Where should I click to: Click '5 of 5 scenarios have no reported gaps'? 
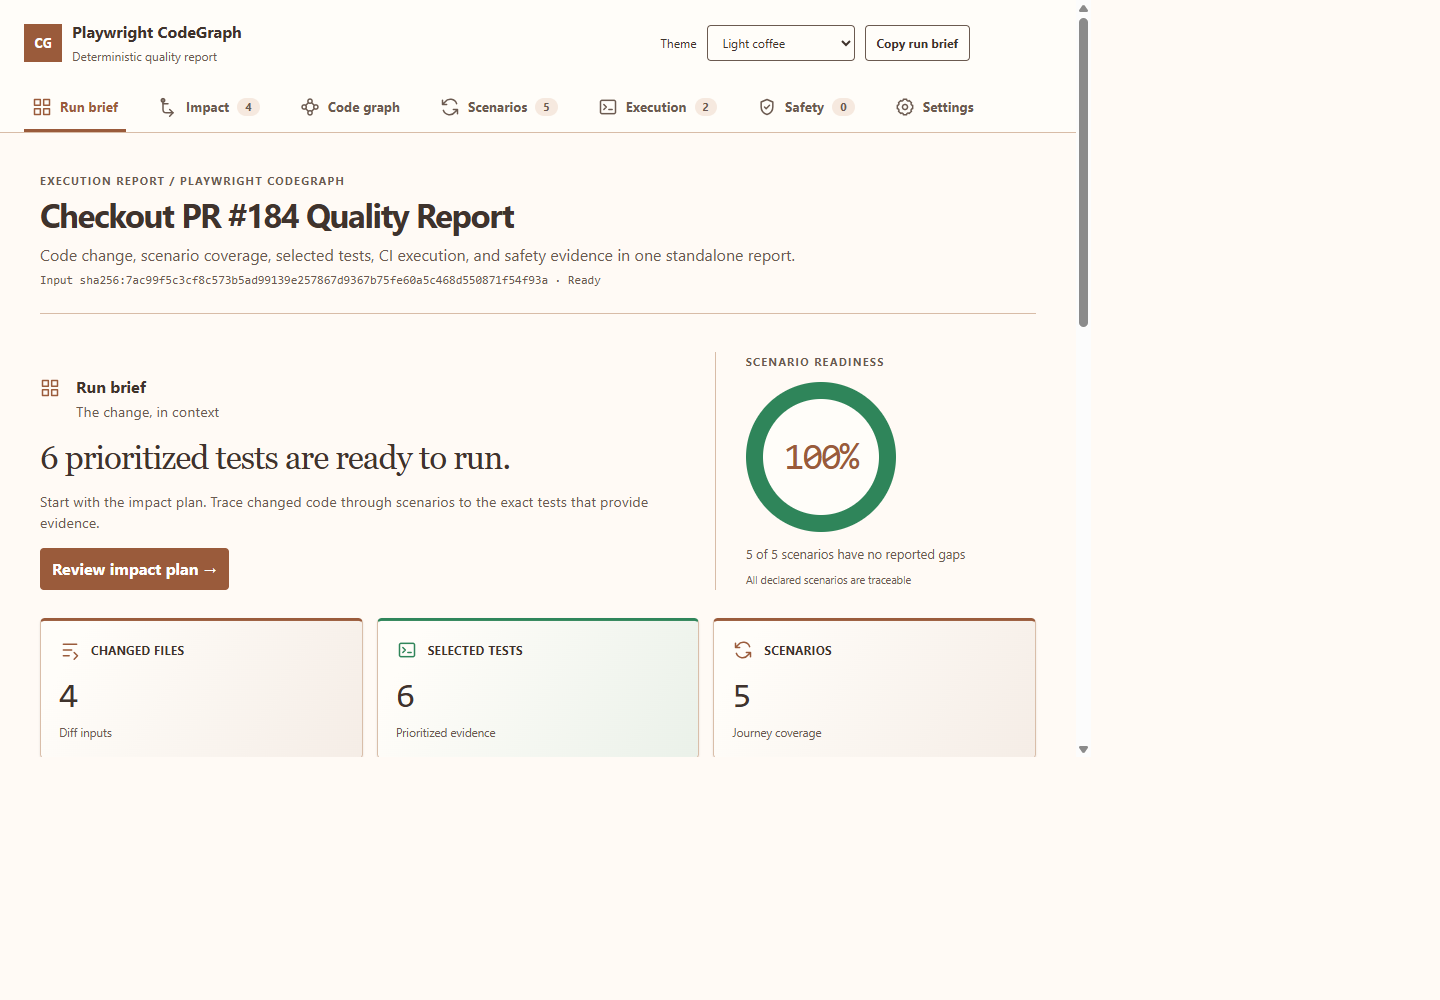pos(855,554)
